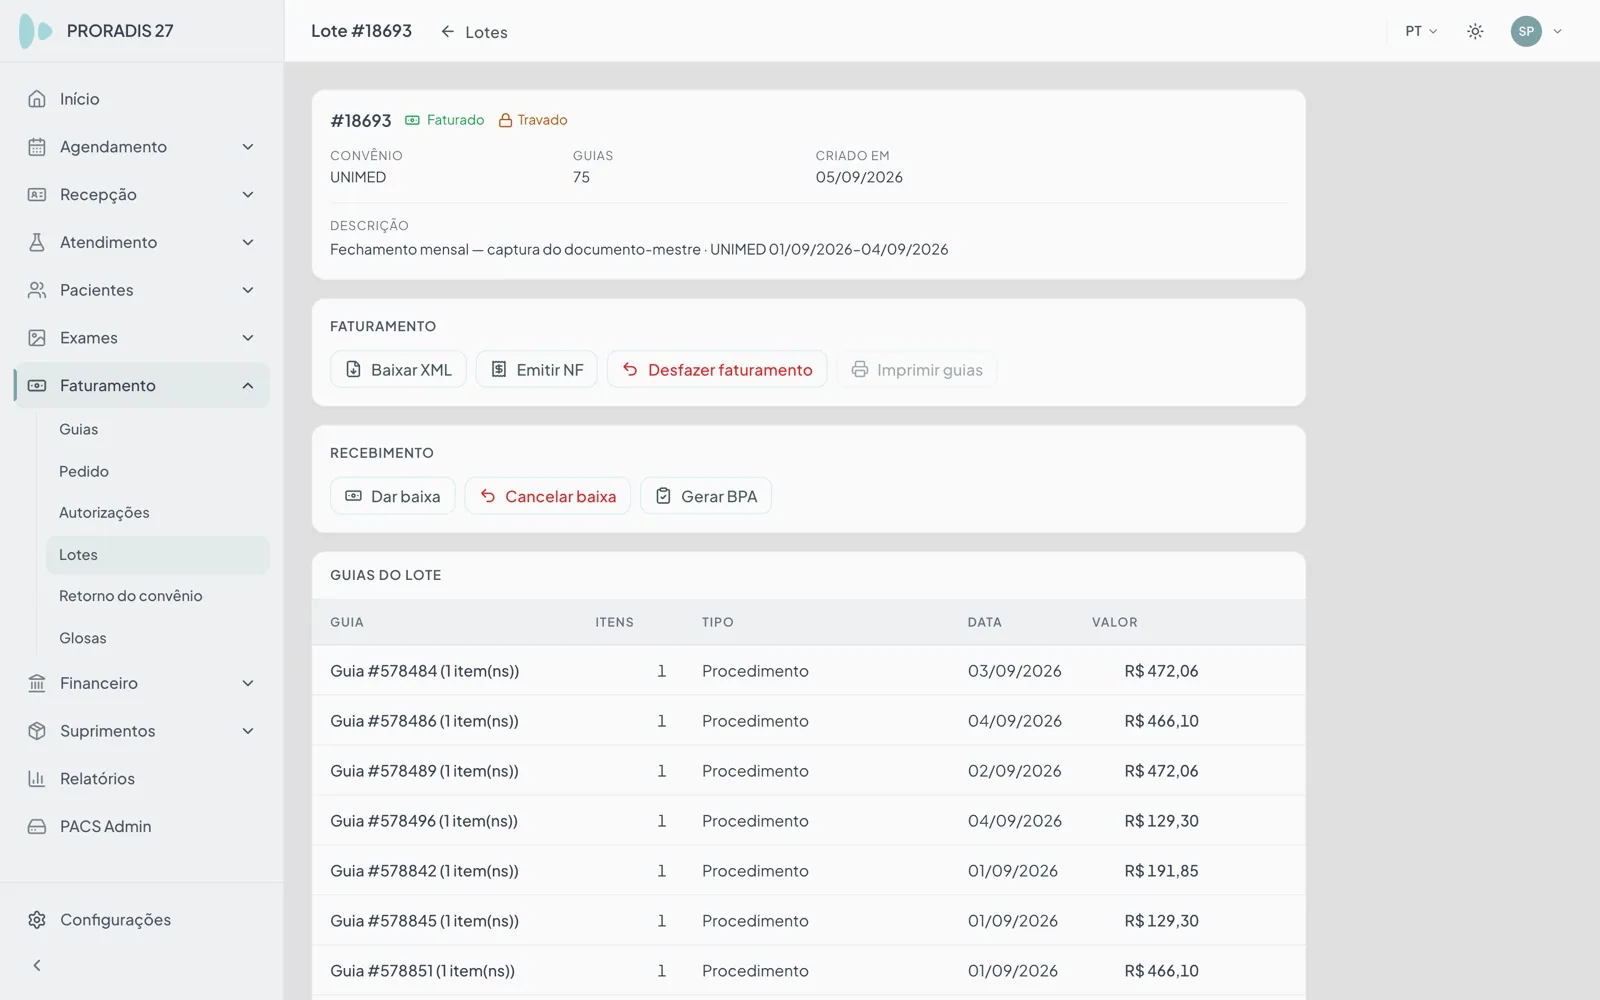Collapse the Faturamento menu chevron
The width and height of the screenshot is (1600, 1000).
248,386
